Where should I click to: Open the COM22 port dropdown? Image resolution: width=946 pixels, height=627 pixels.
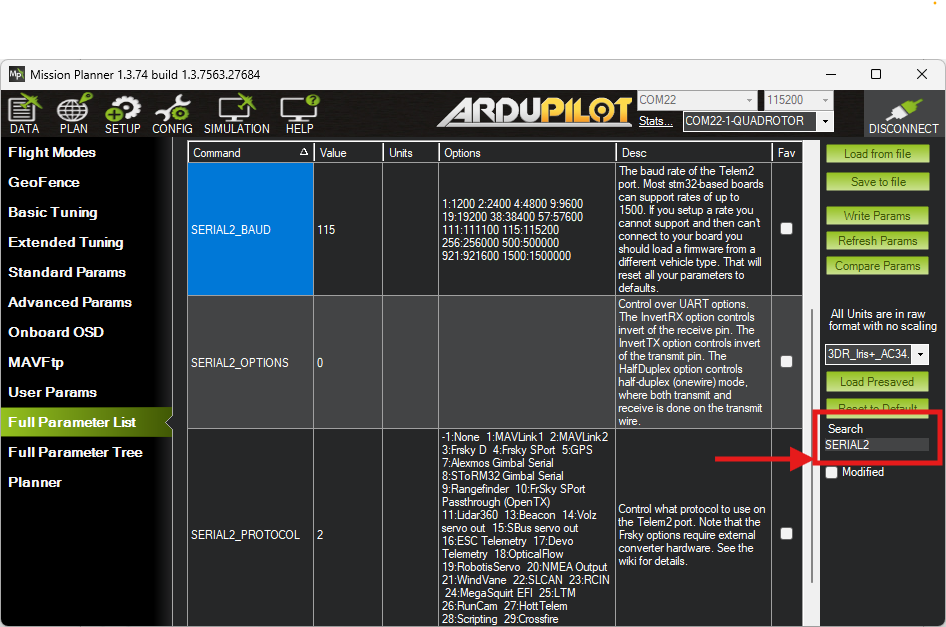coord(749,100)
